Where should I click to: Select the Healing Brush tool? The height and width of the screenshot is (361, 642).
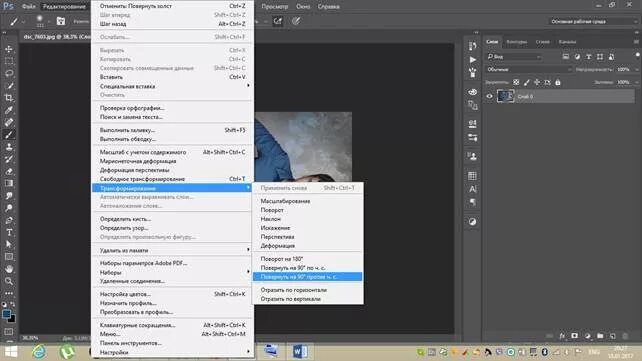click(x=9, y=122)
